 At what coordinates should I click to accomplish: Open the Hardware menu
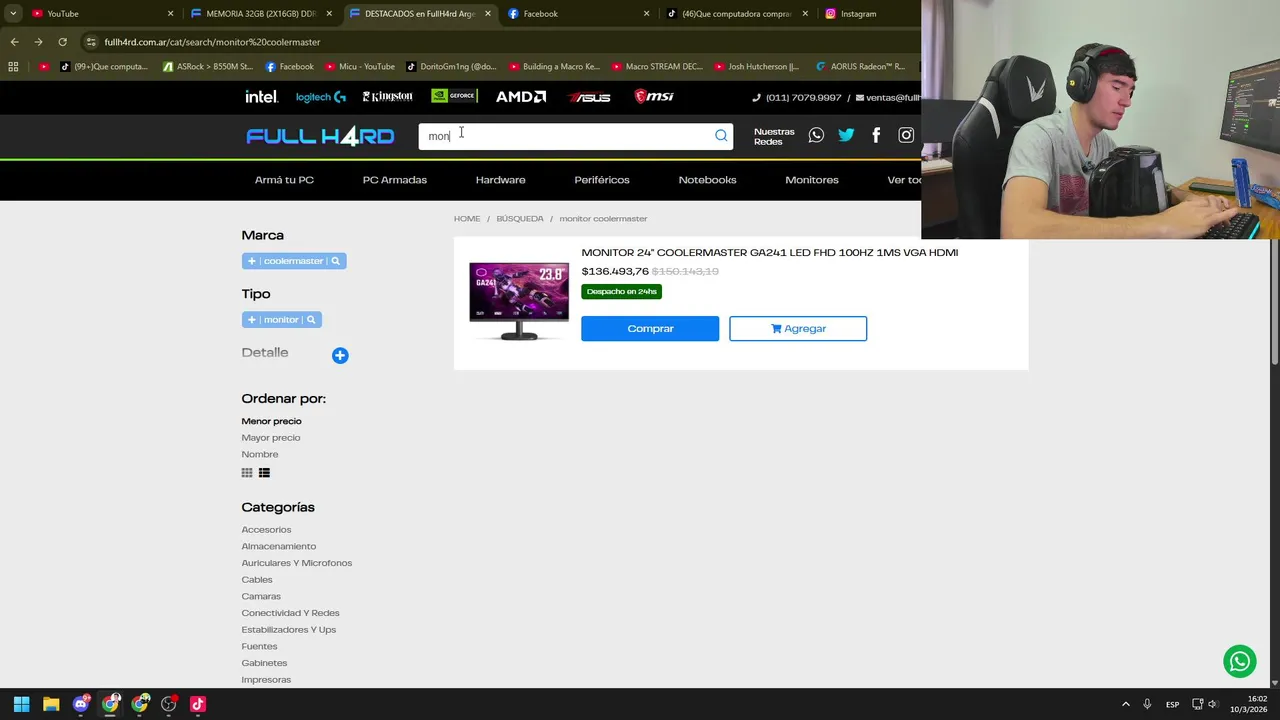[500, 180]
